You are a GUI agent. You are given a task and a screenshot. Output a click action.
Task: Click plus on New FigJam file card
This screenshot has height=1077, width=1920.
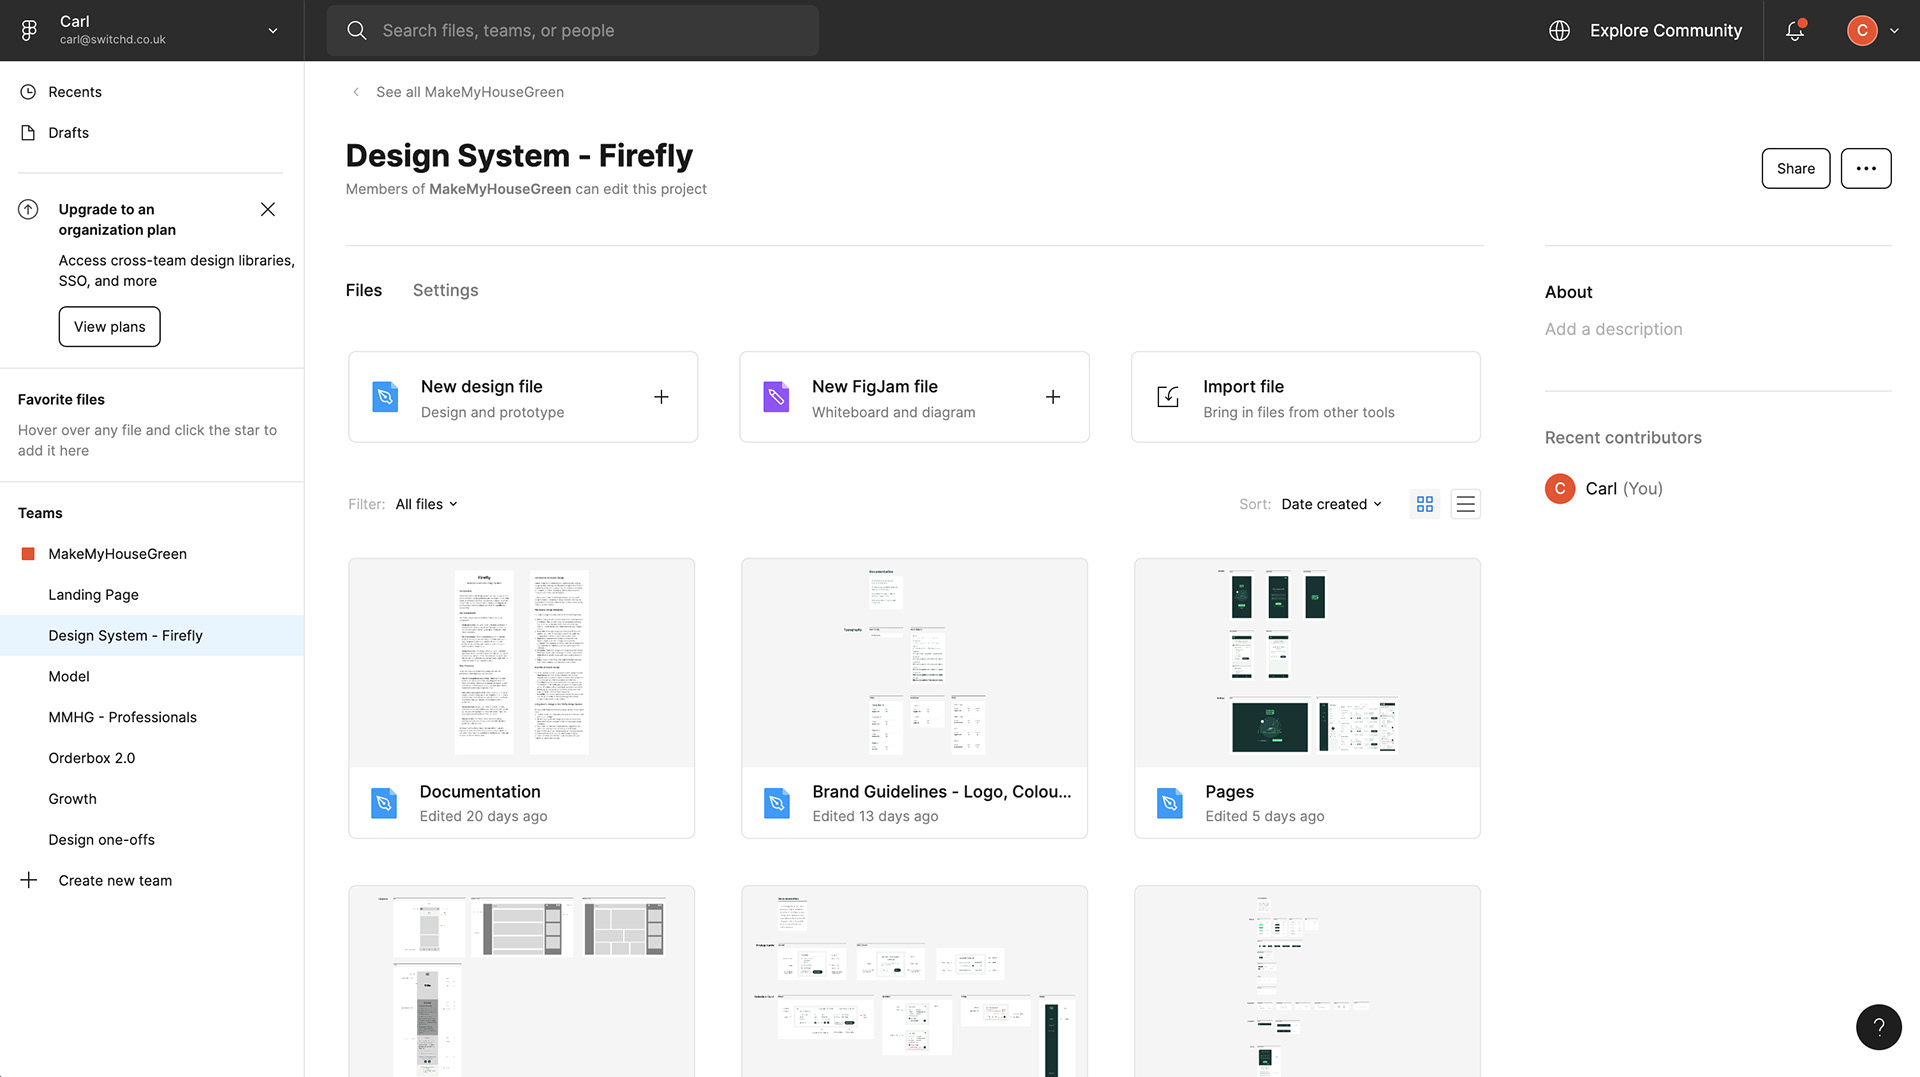click(x=1053, y=397)
